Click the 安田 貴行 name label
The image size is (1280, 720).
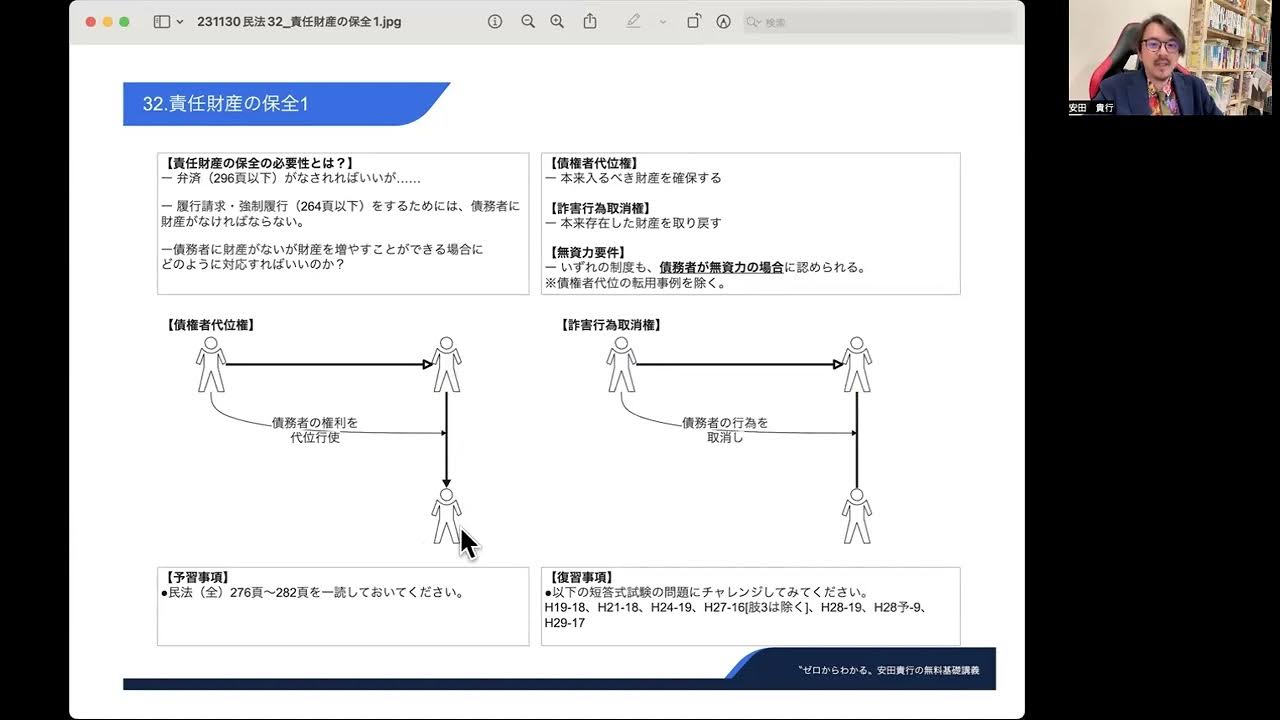coord(1091,108)
